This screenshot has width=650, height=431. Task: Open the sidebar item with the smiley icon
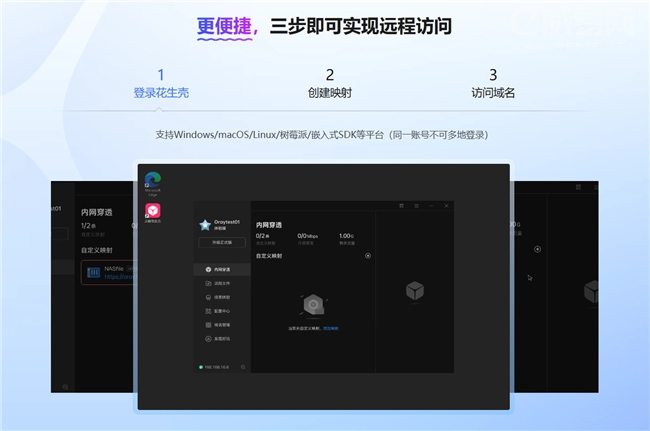tap(222, 297)
